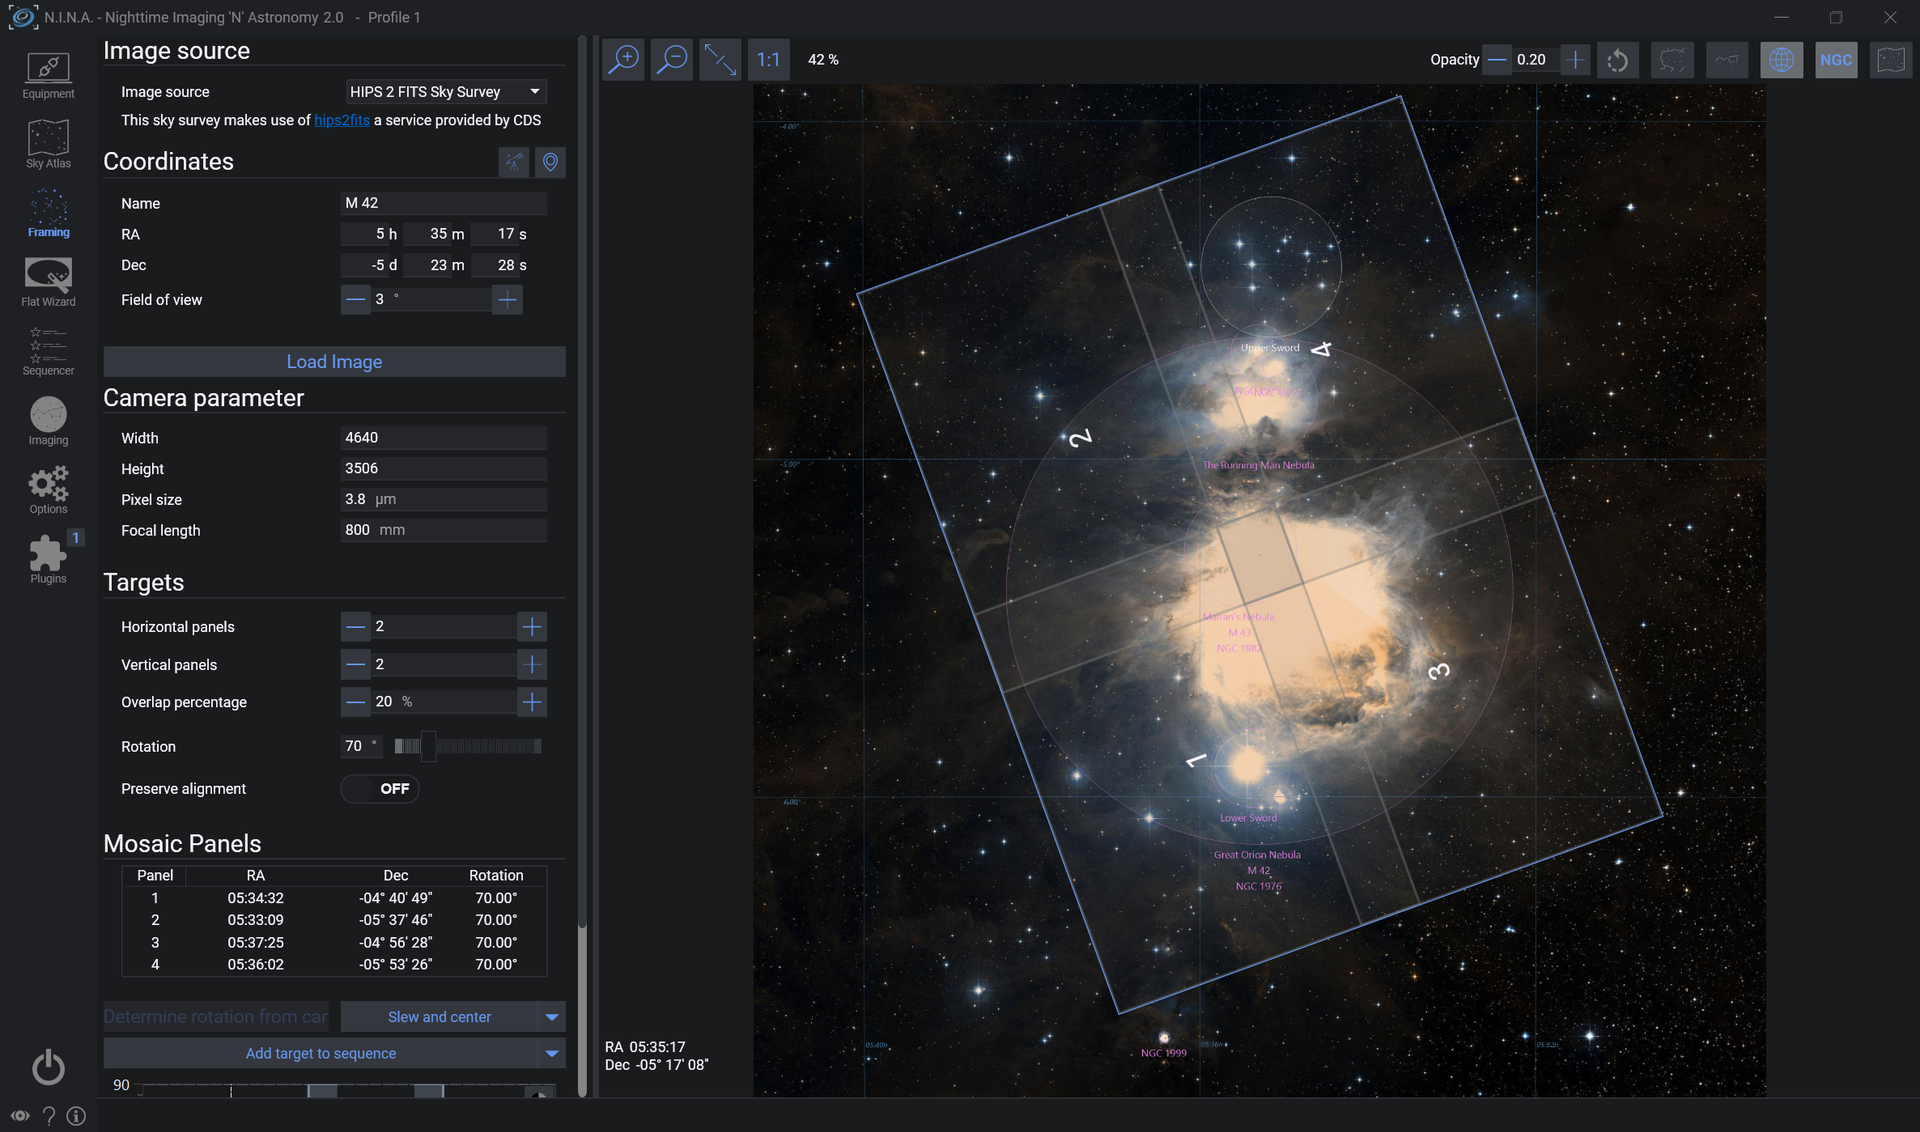Set image zoom to 1:1

tap(768, 60)
